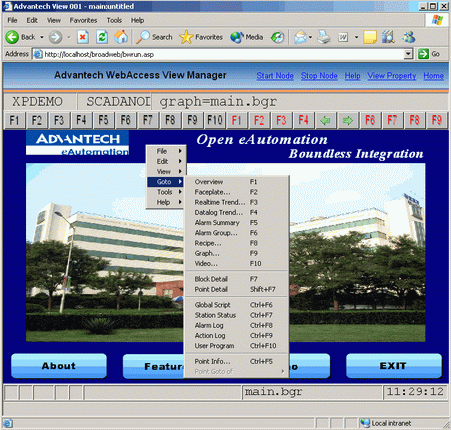Click the Mail envelope icon
This screenshot has height=430, width=451.
tap(300, 37)
